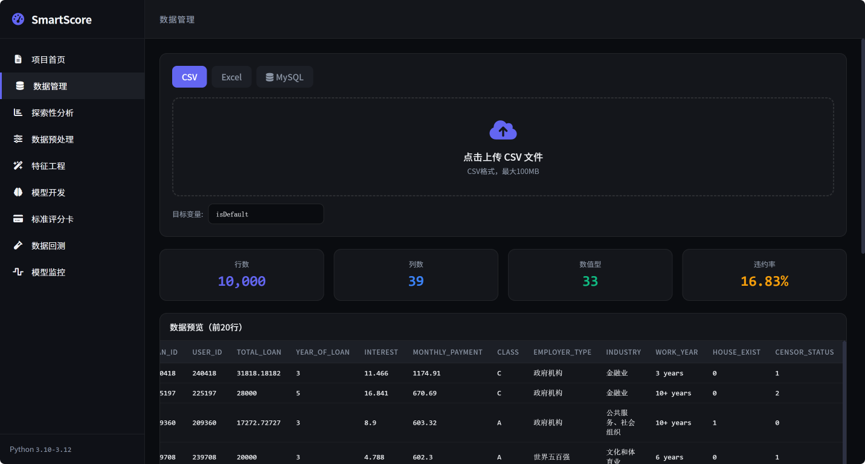Click the CLASS column header
This screenshot has height=464, width=865.
coord(508,352)
